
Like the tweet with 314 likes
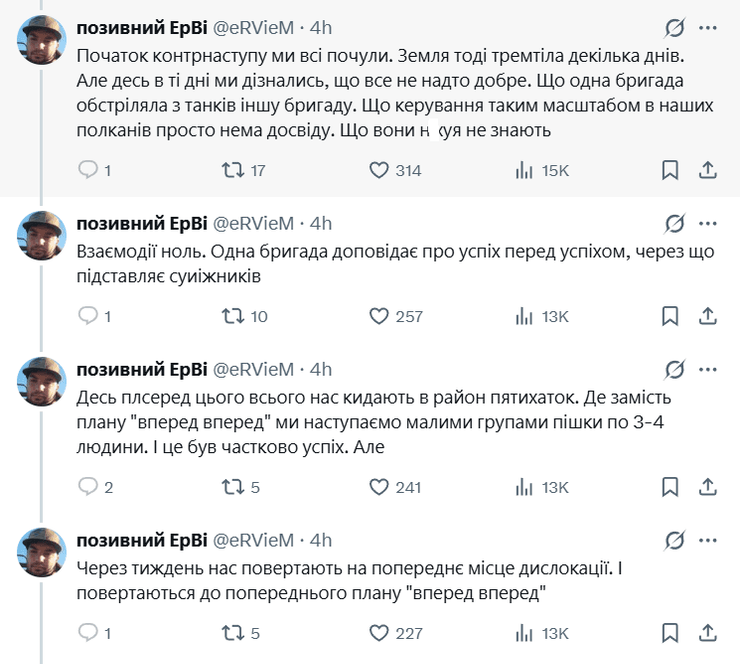tap(379, 171)
